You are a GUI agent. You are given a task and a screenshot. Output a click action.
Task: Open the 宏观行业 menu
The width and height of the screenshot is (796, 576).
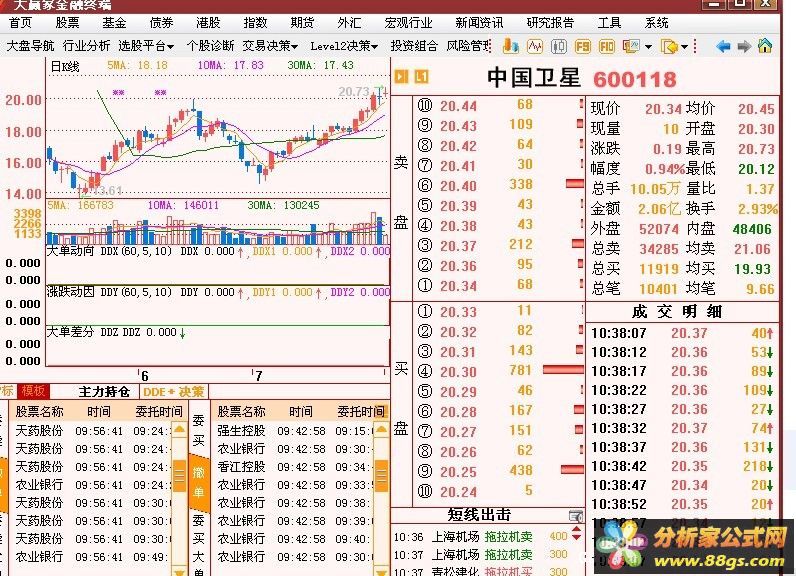tap(408, 23)
